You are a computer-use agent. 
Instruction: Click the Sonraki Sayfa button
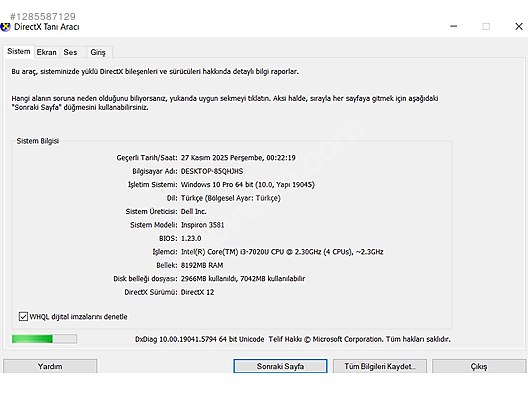pos(280,366)
